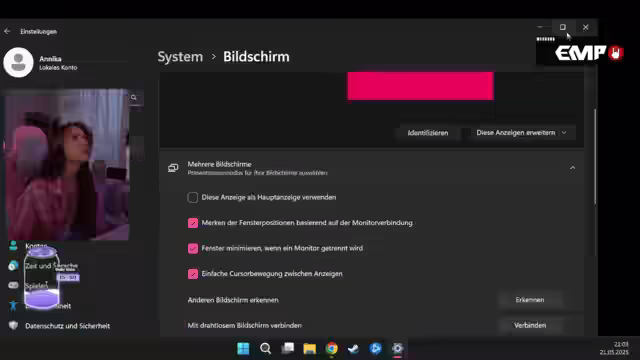The image size is (640, 360).
Task: Open the blue app icon next to Steam
Action: (376, 349)
